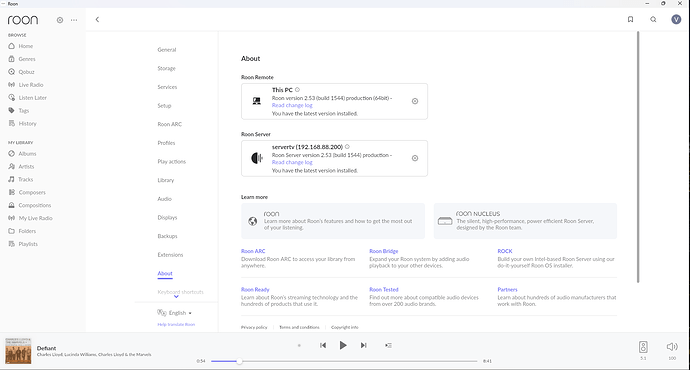Go back with the arrow
690x370 pixels.
[x=97, y=19]
